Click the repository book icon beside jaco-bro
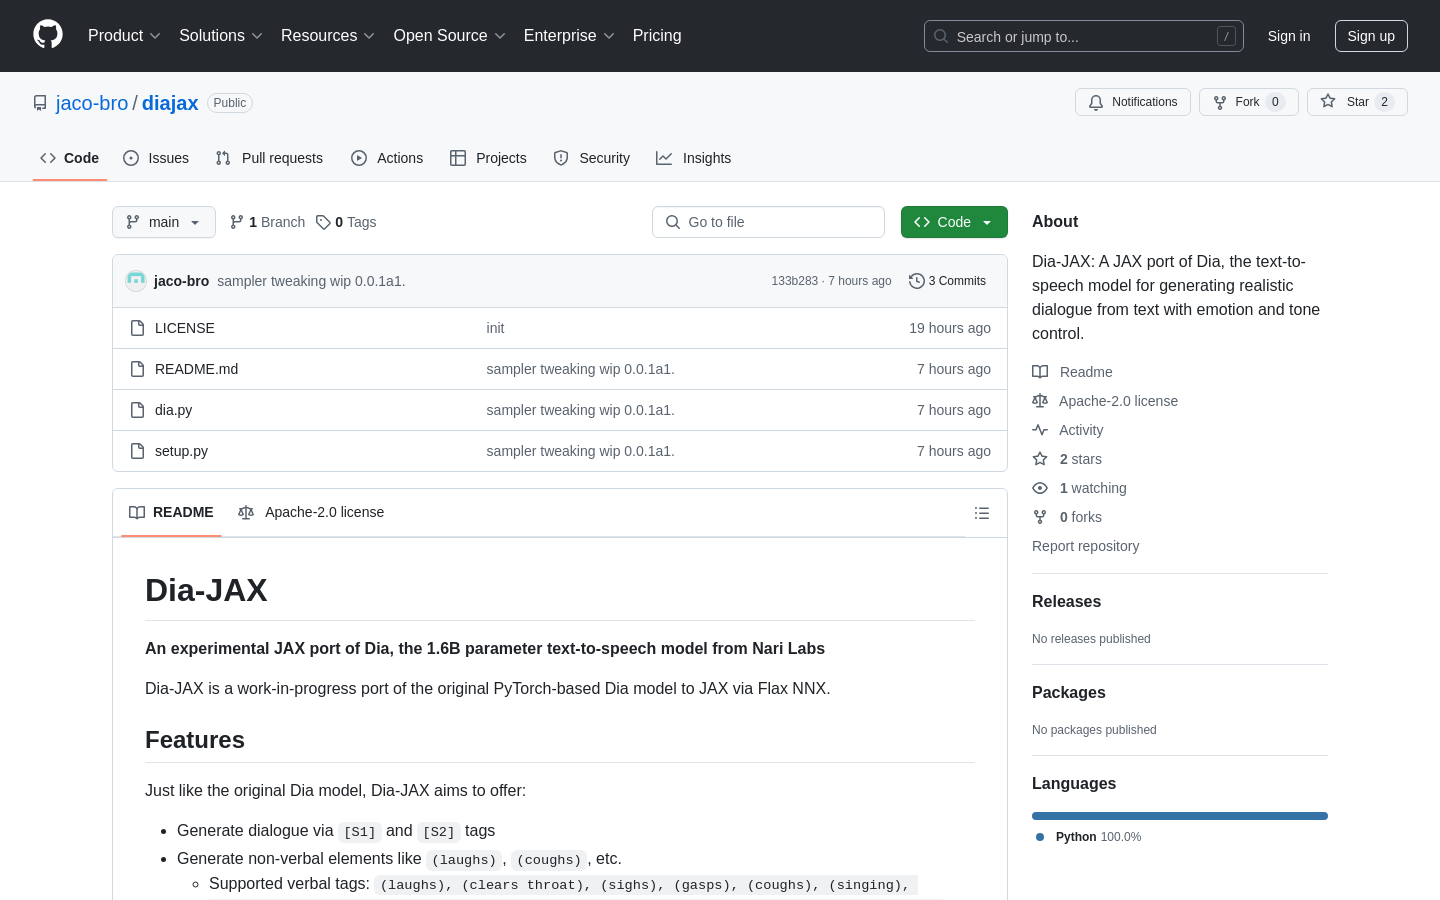The width and height of the screenshot is (1440, 900). click(x=40, y=103)
